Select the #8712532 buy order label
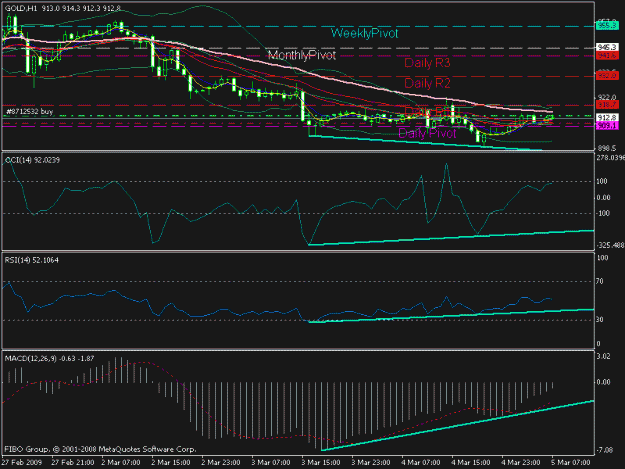The image size is (625, 469). click(x=29, y=111)
